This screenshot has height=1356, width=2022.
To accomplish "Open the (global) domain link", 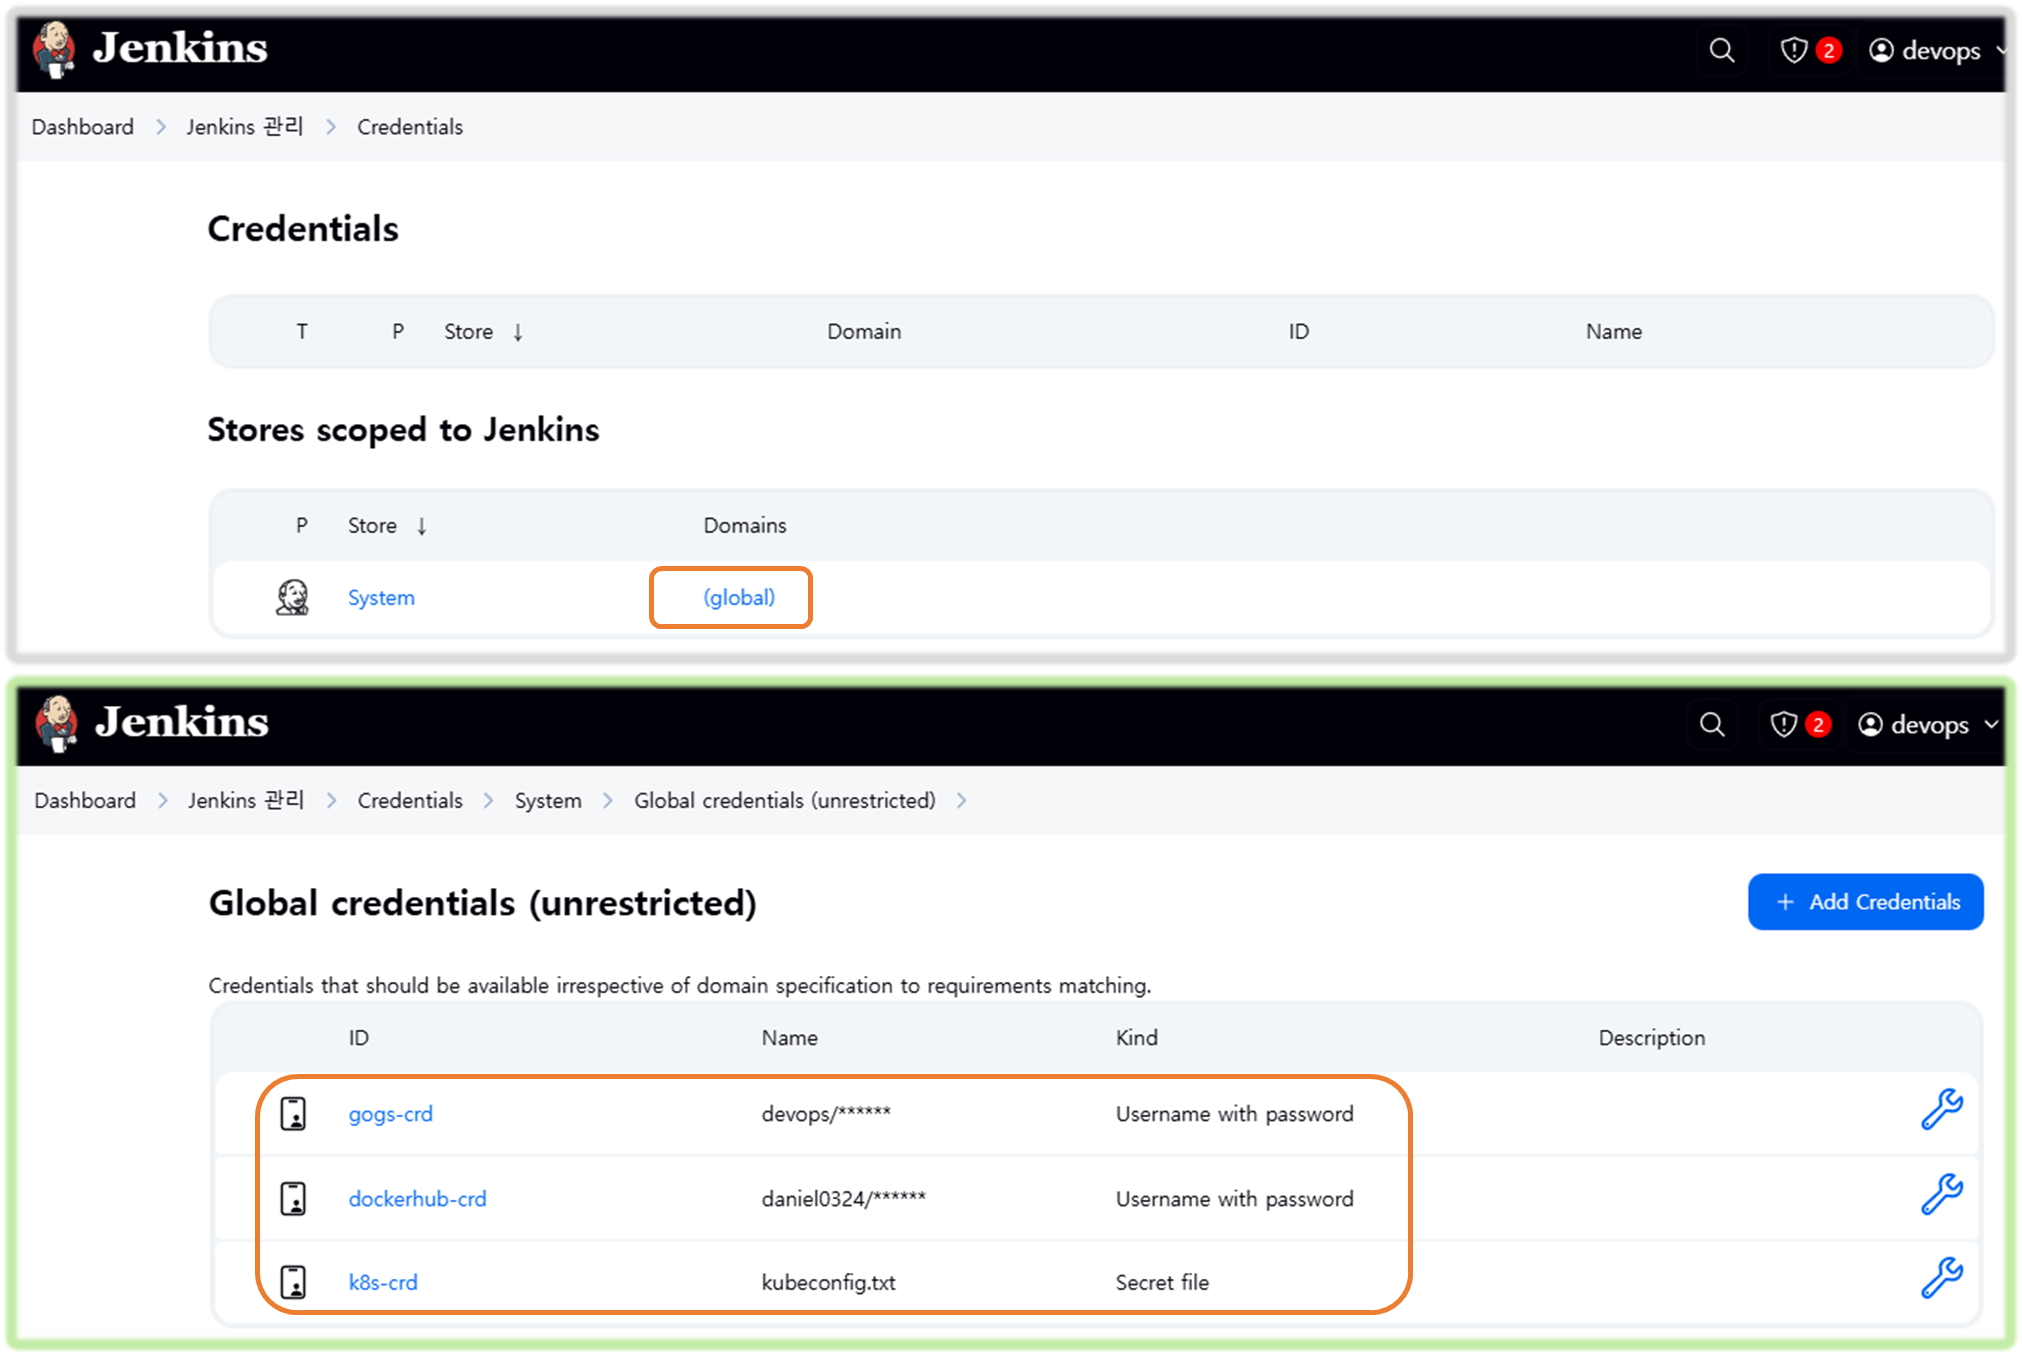I will pos(739,597).
